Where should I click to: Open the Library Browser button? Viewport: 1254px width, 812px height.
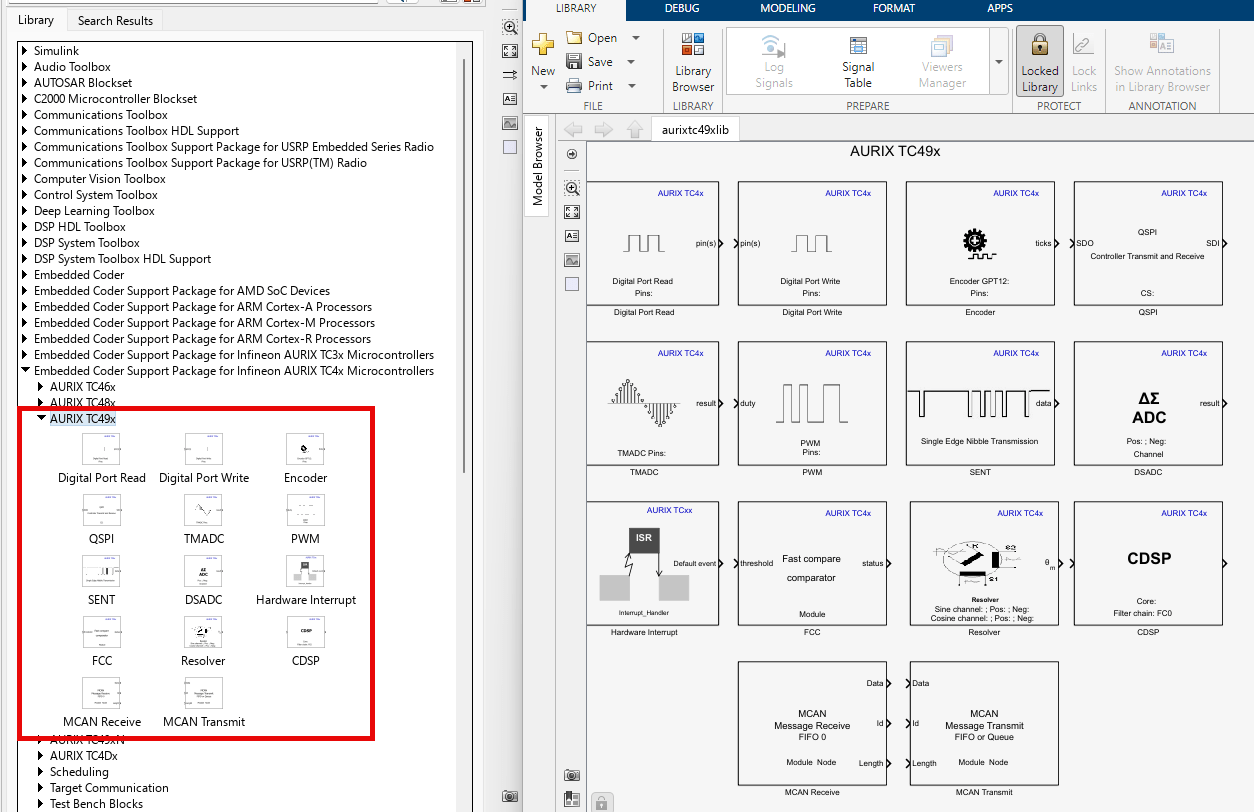point(693,62)
